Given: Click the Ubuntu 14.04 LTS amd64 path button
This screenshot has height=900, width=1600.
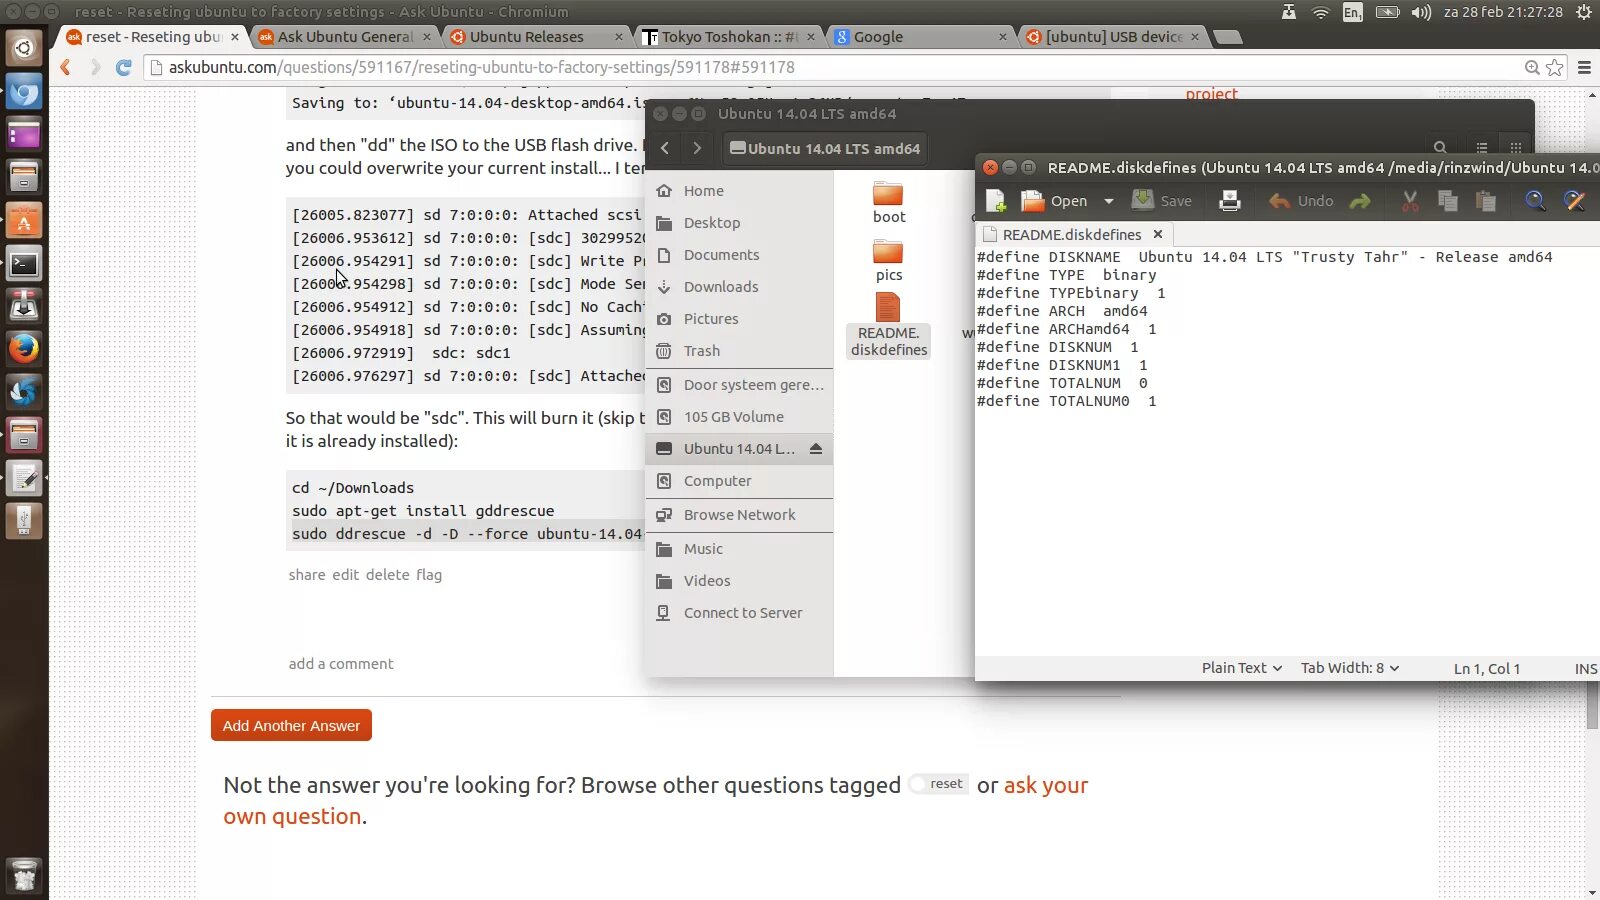Looking at the screenshot, I should click(825, 148).
